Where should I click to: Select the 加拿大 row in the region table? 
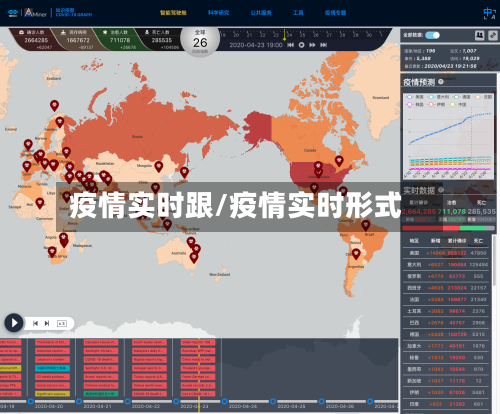[x=446, y=346]
